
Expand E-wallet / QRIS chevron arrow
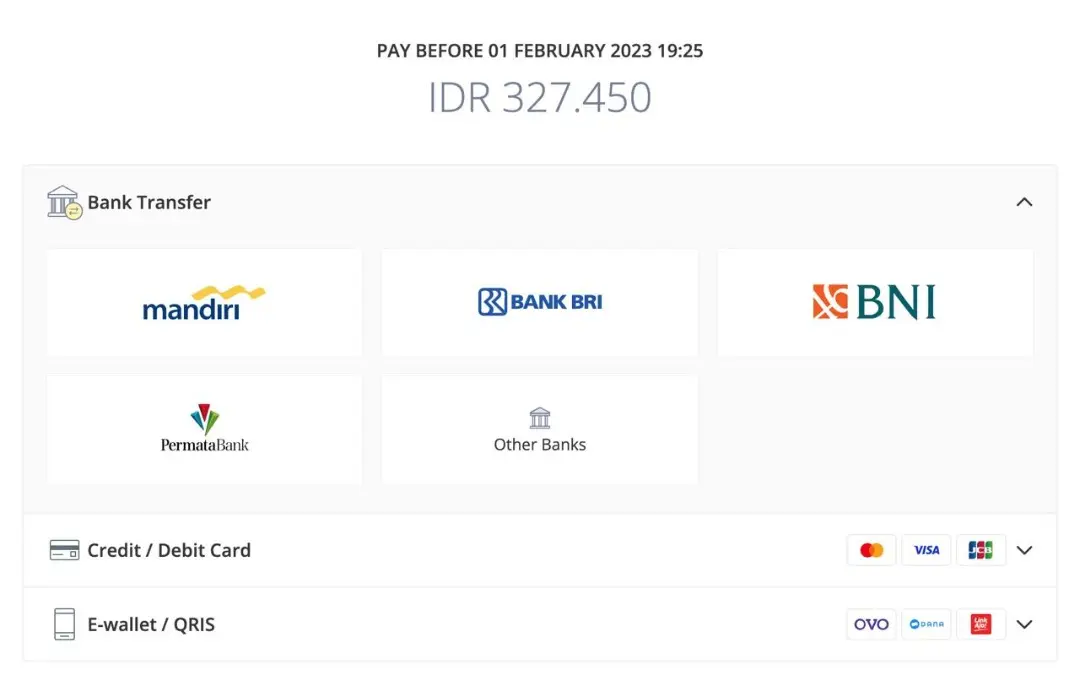pyautogui.click(x=1024, y=624)
